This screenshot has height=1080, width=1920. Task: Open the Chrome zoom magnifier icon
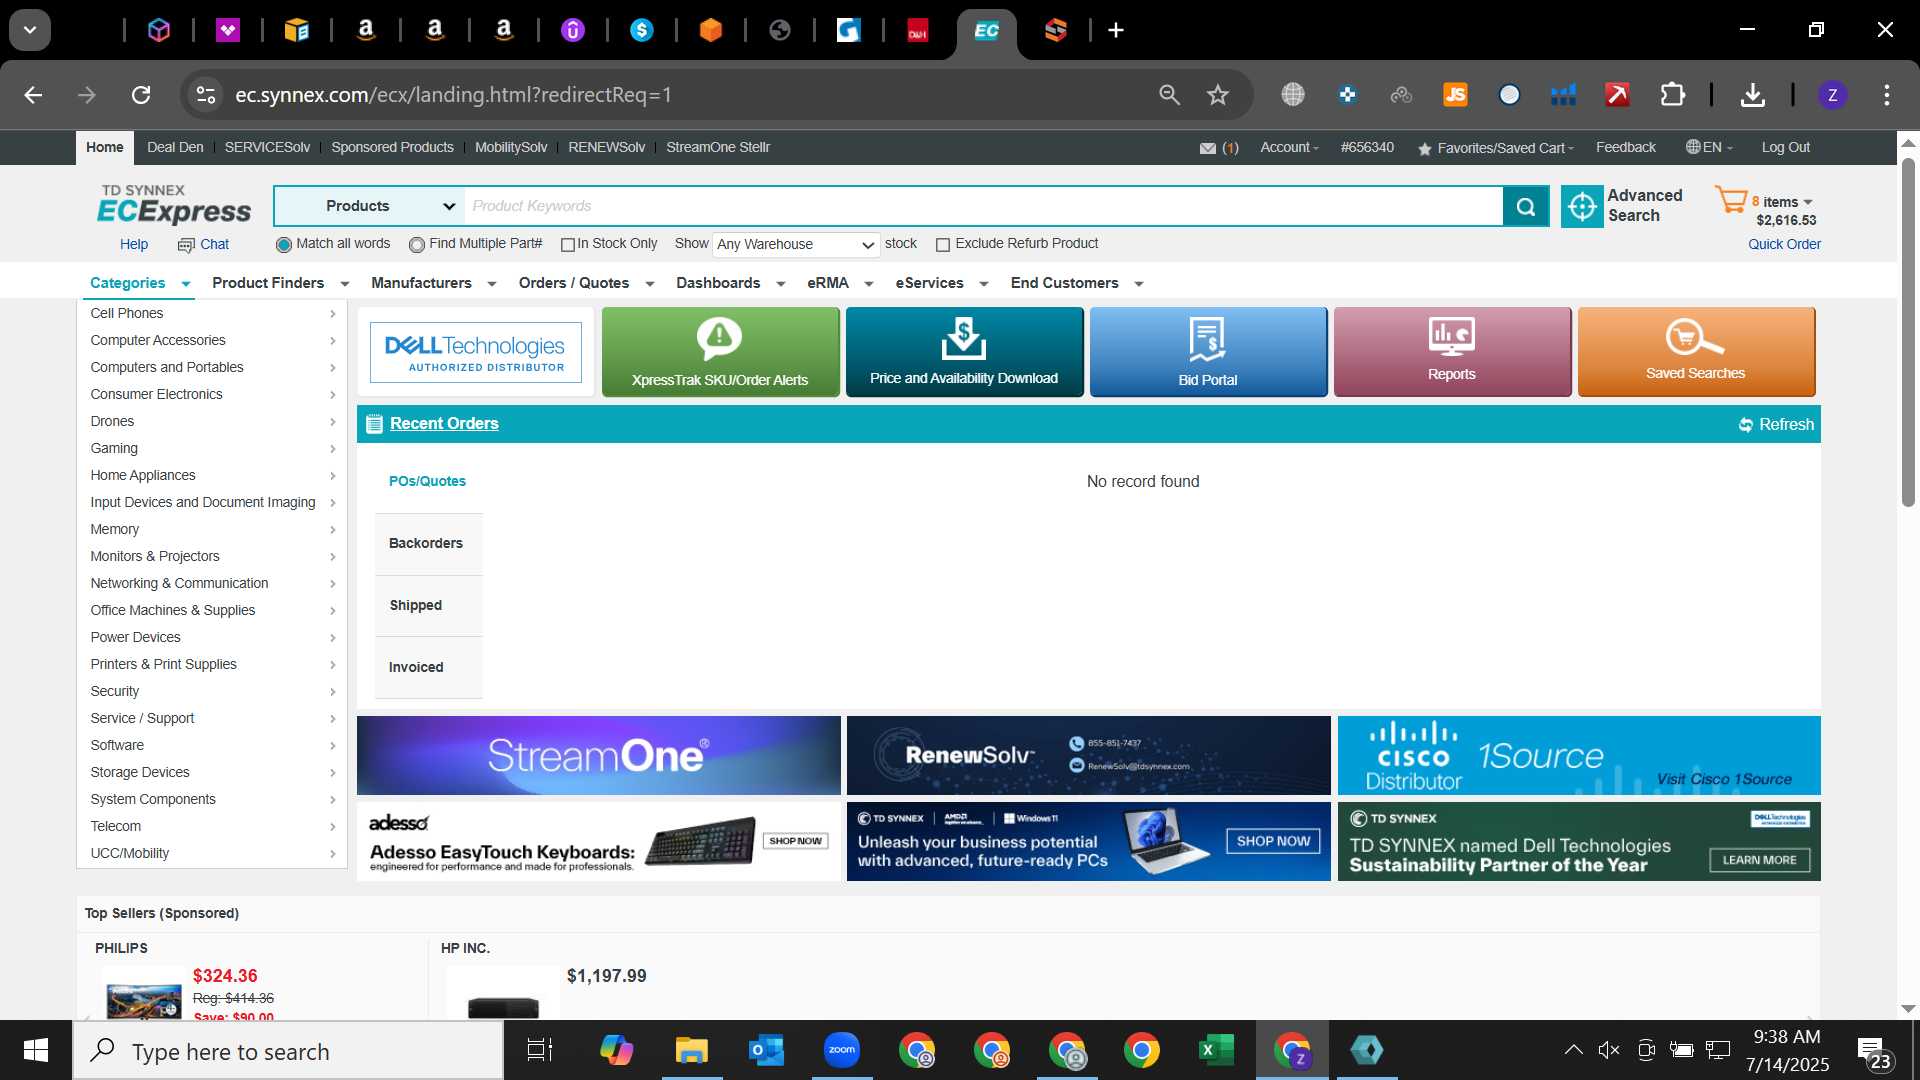tap(1169, 95)
